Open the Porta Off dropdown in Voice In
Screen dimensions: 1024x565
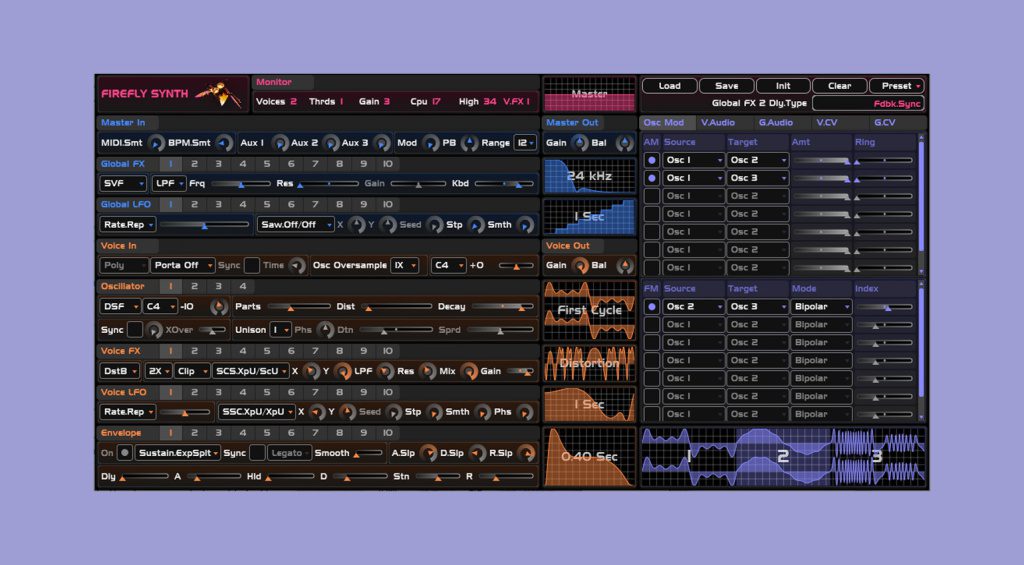(x=181, y=266)
